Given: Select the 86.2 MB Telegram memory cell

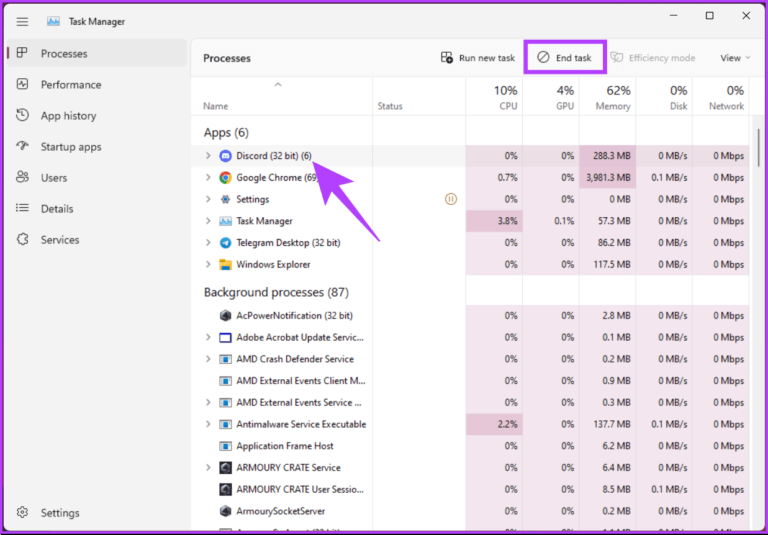Looking at the screenshot, I should point(607,243).
